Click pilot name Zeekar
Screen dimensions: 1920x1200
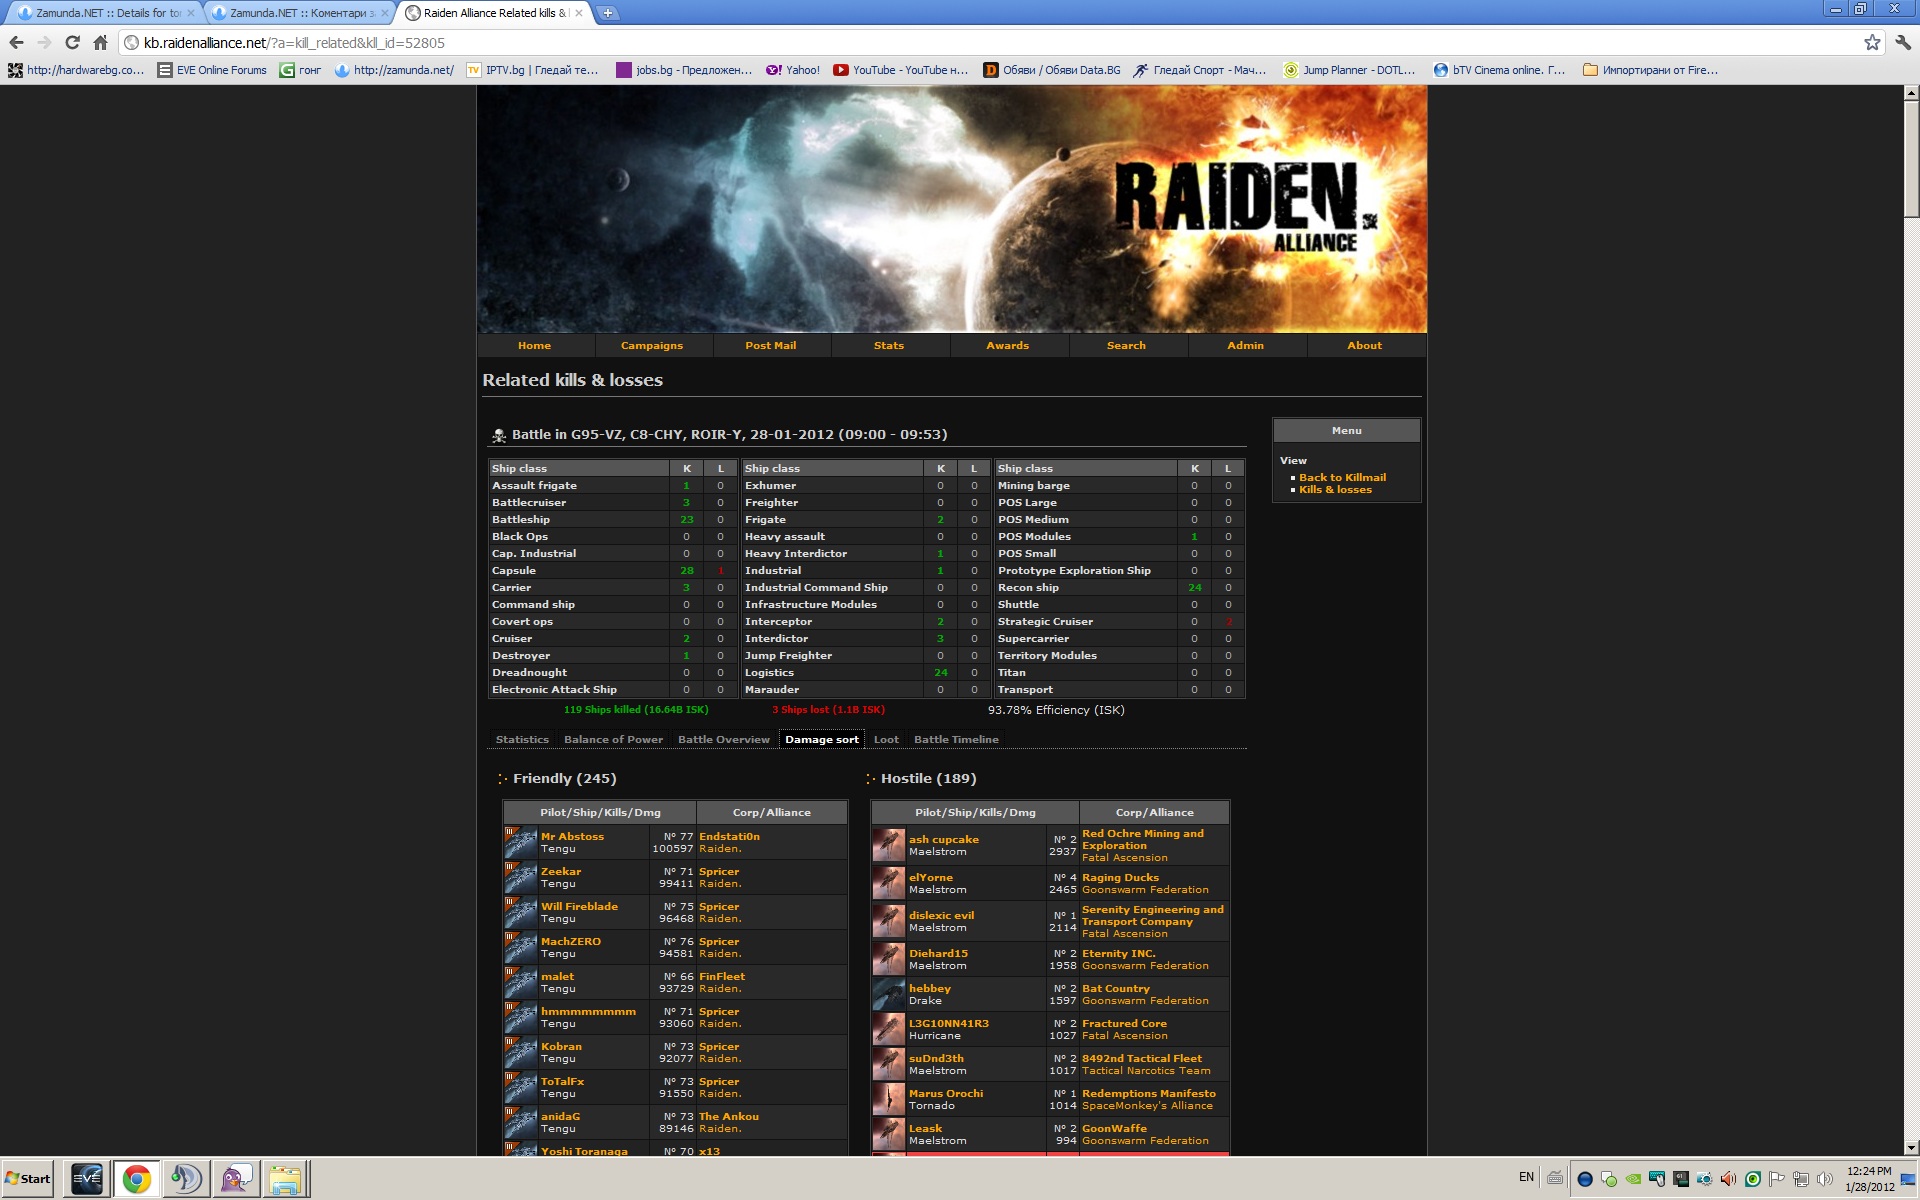561,872
